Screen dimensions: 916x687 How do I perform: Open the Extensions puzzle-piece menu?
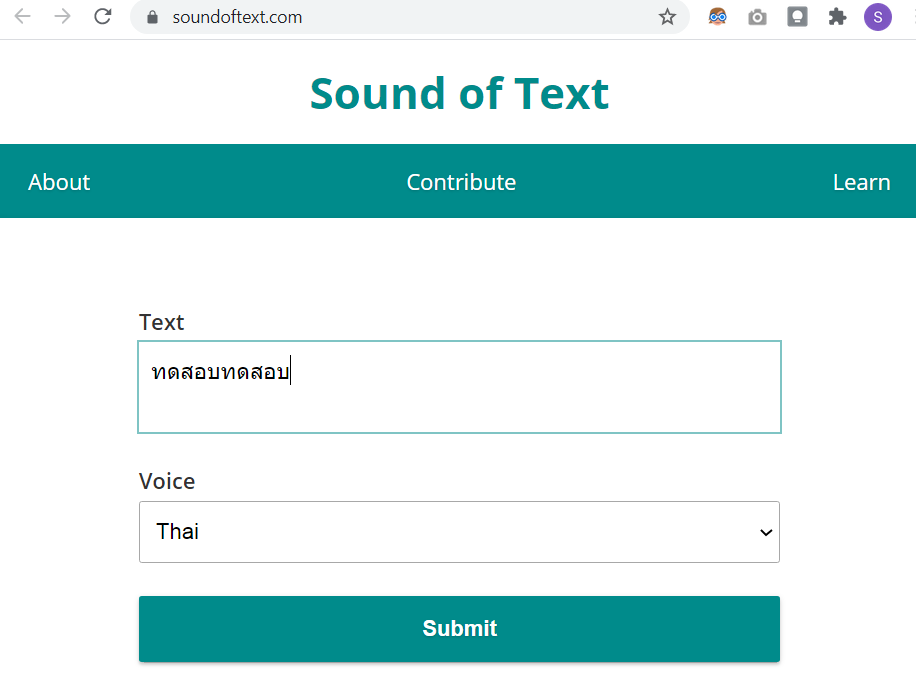point(837,17)
